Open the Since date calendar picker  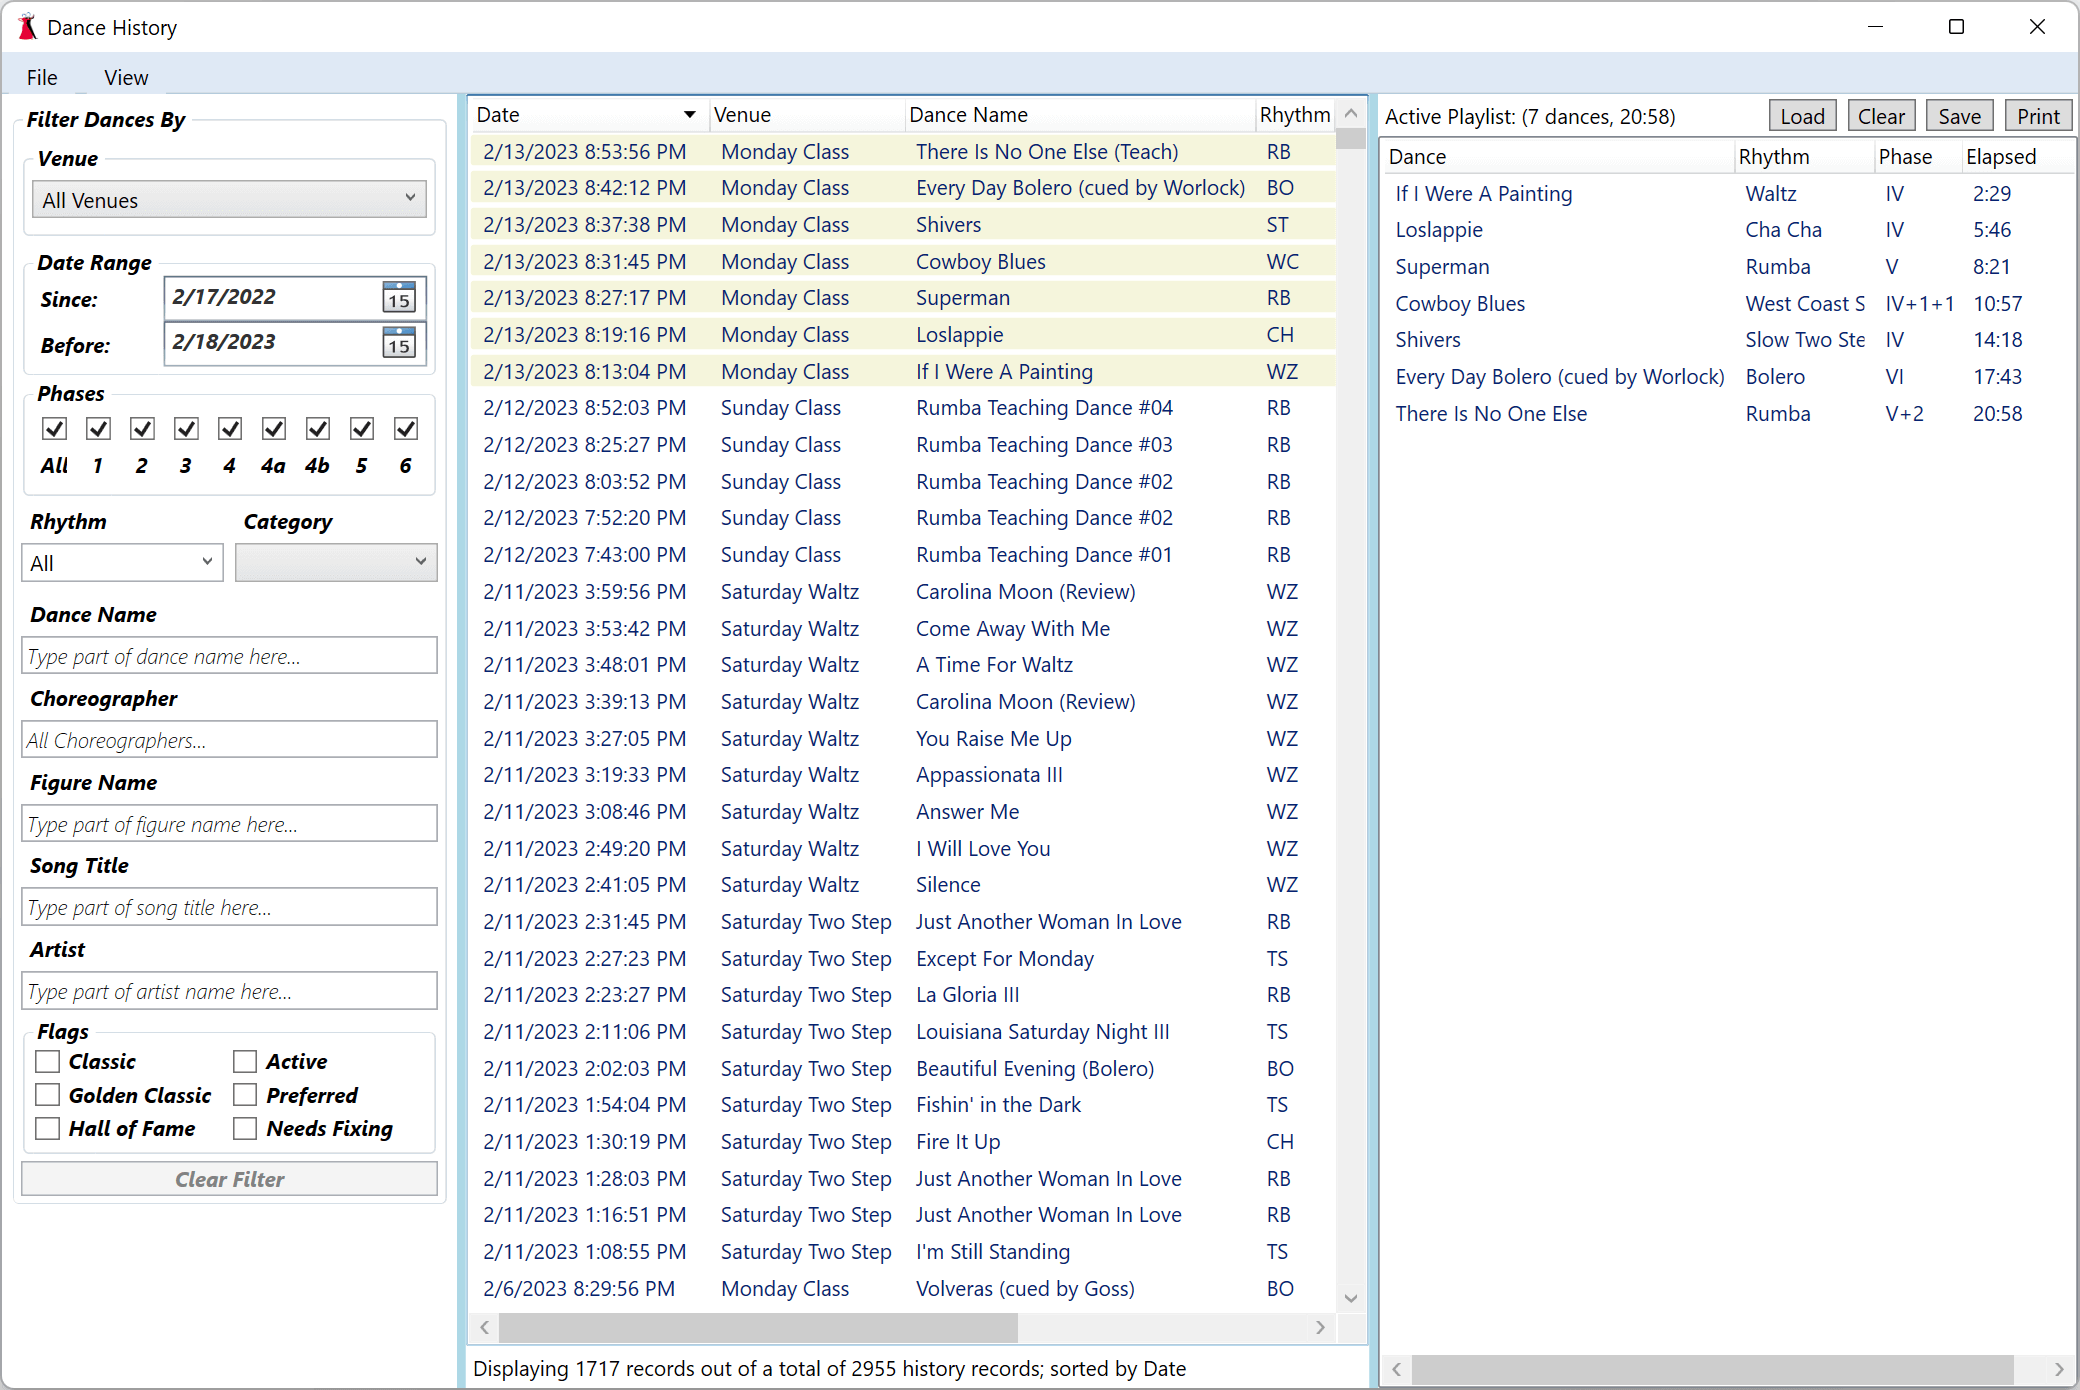pos(399,297)
